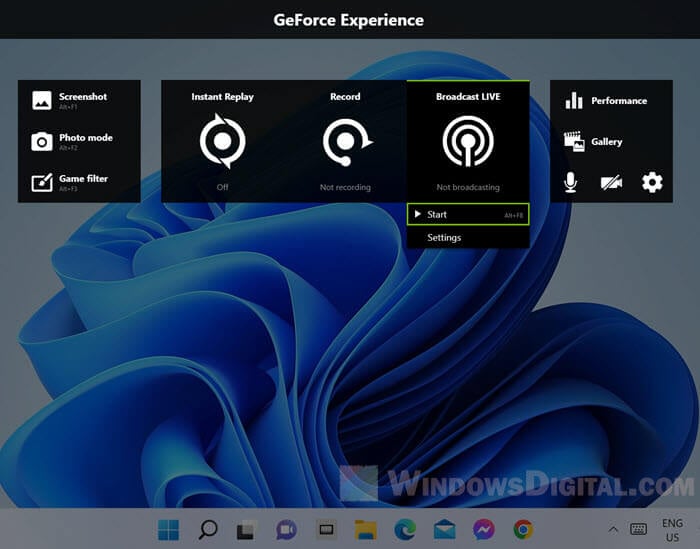
Task: Toggle the microphone icon
Action: coord(570,182)
